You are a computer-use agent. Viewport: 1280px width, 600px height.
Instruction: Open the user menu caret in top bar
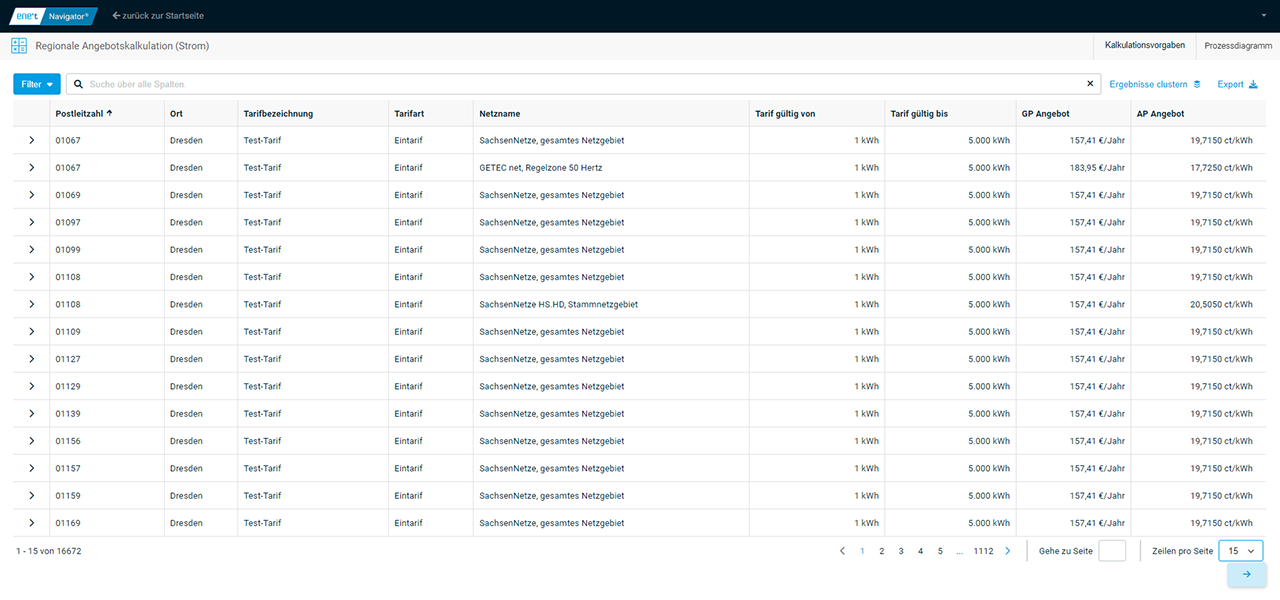1263,16
